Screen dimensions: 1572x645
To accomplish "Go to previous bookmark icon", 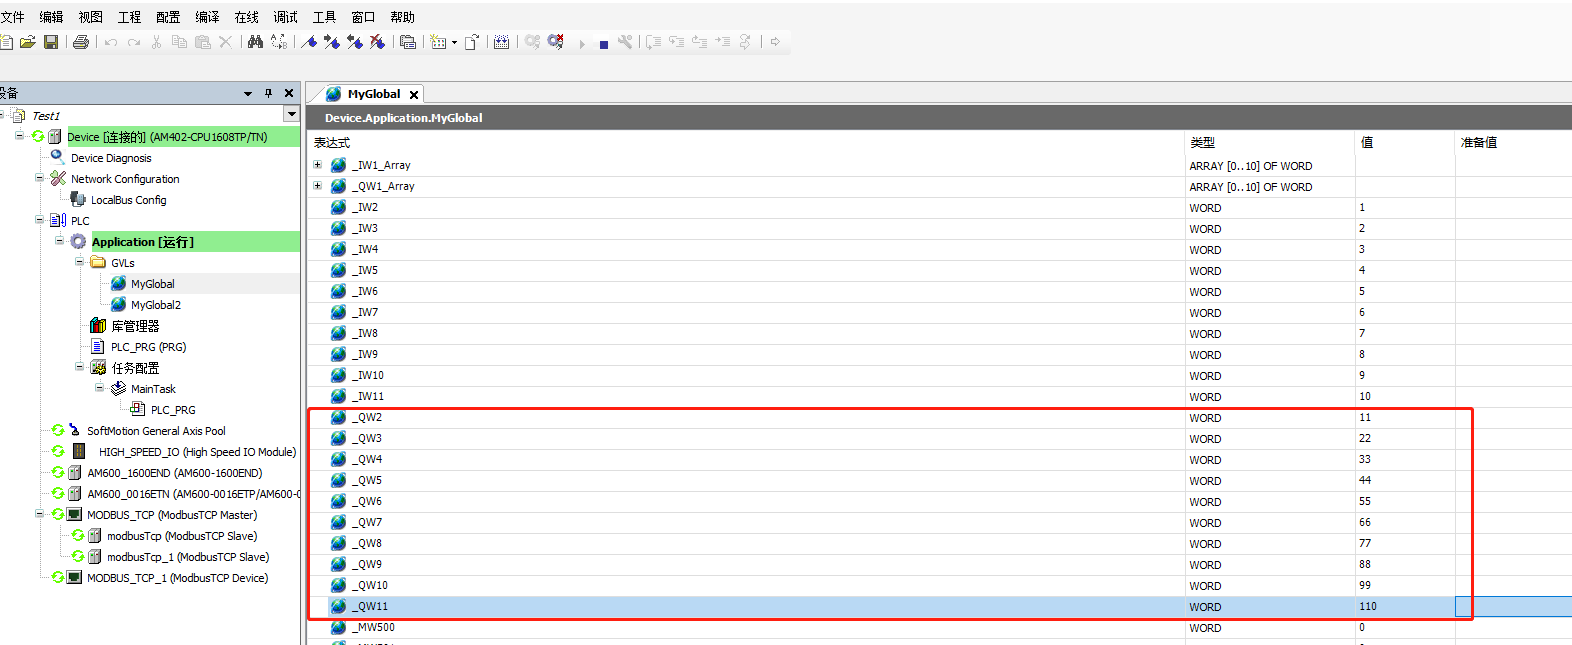I will pyautogui.click(x=354, y=42).
